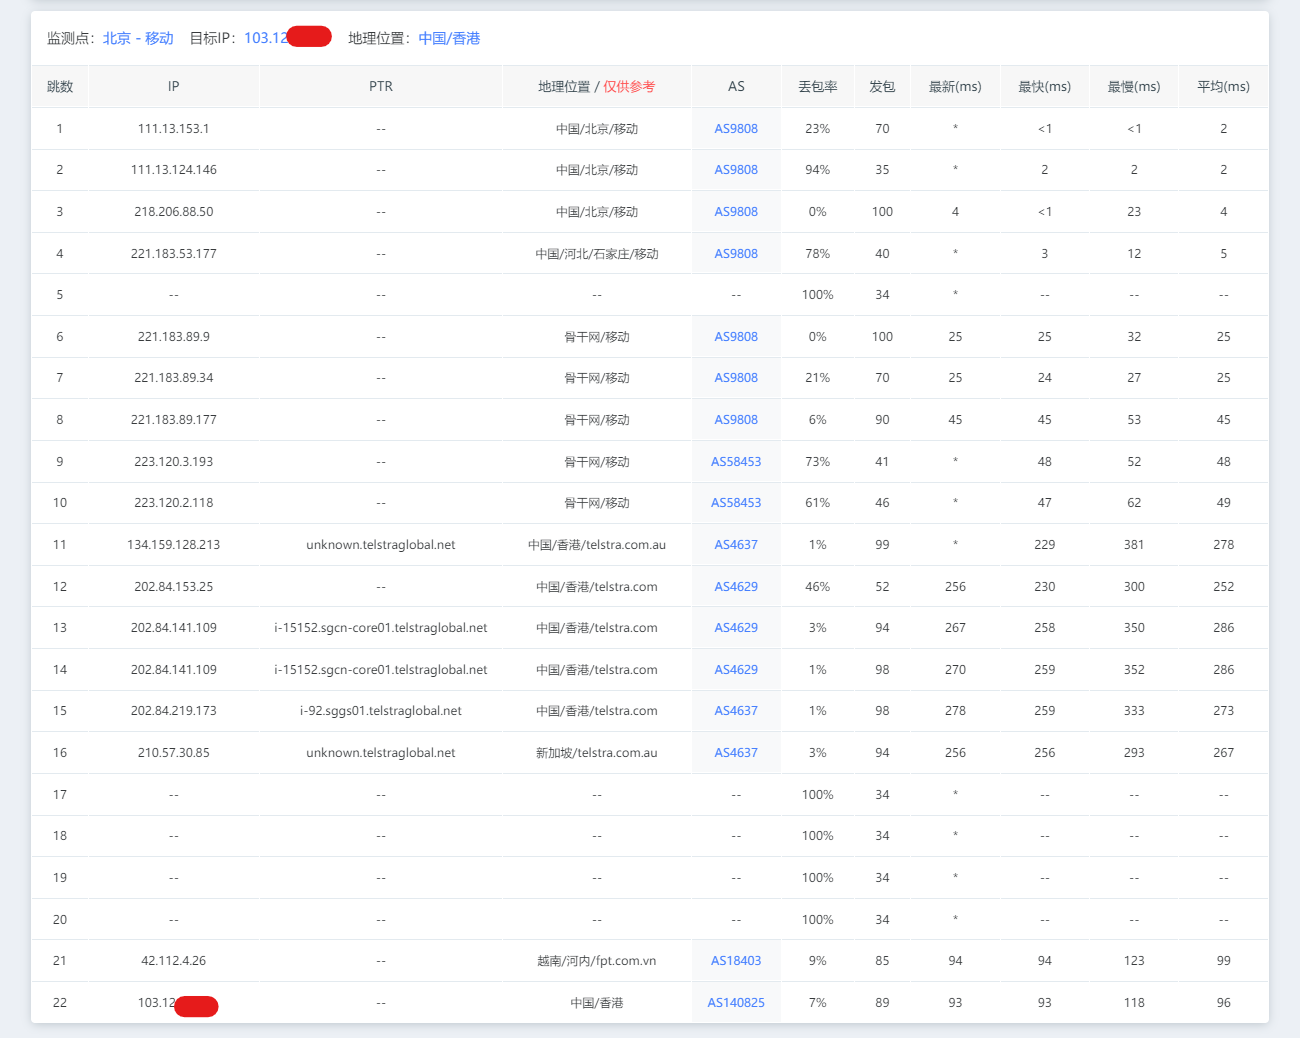Click the PTR column header
Viewport: 1300px width, 1038px height.
point(381,87)
